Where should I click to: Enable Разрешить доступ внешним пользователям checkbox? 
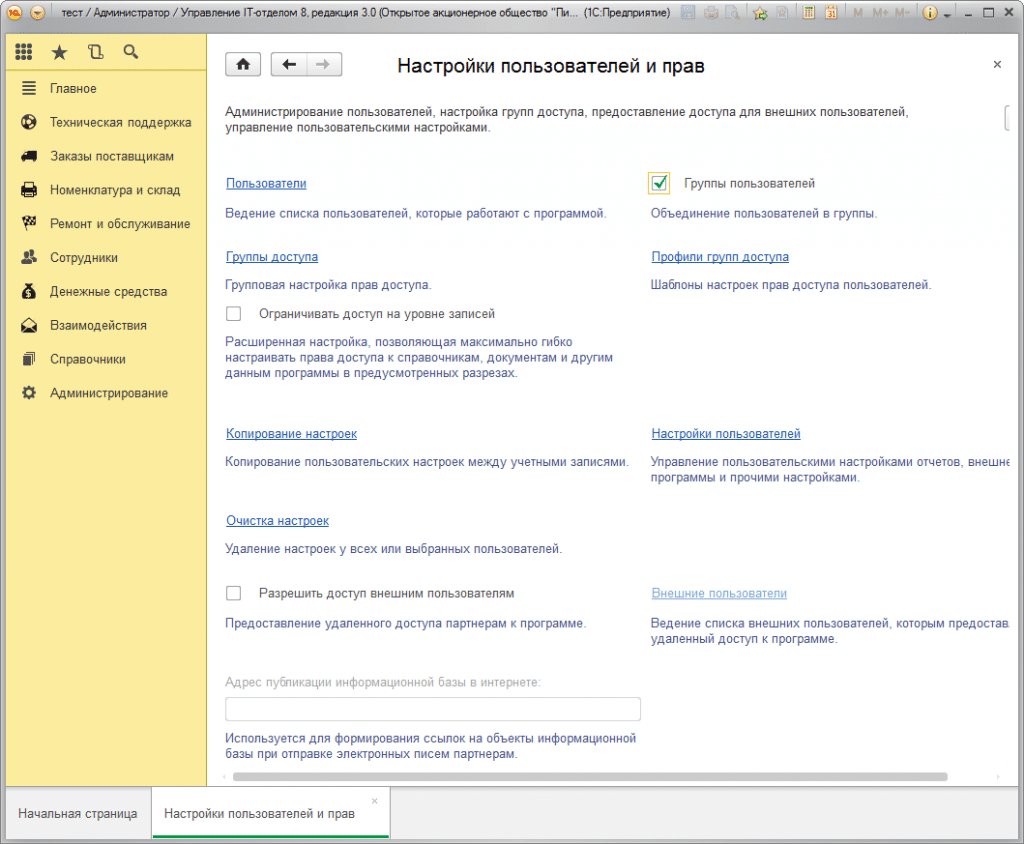click(233, 593)
